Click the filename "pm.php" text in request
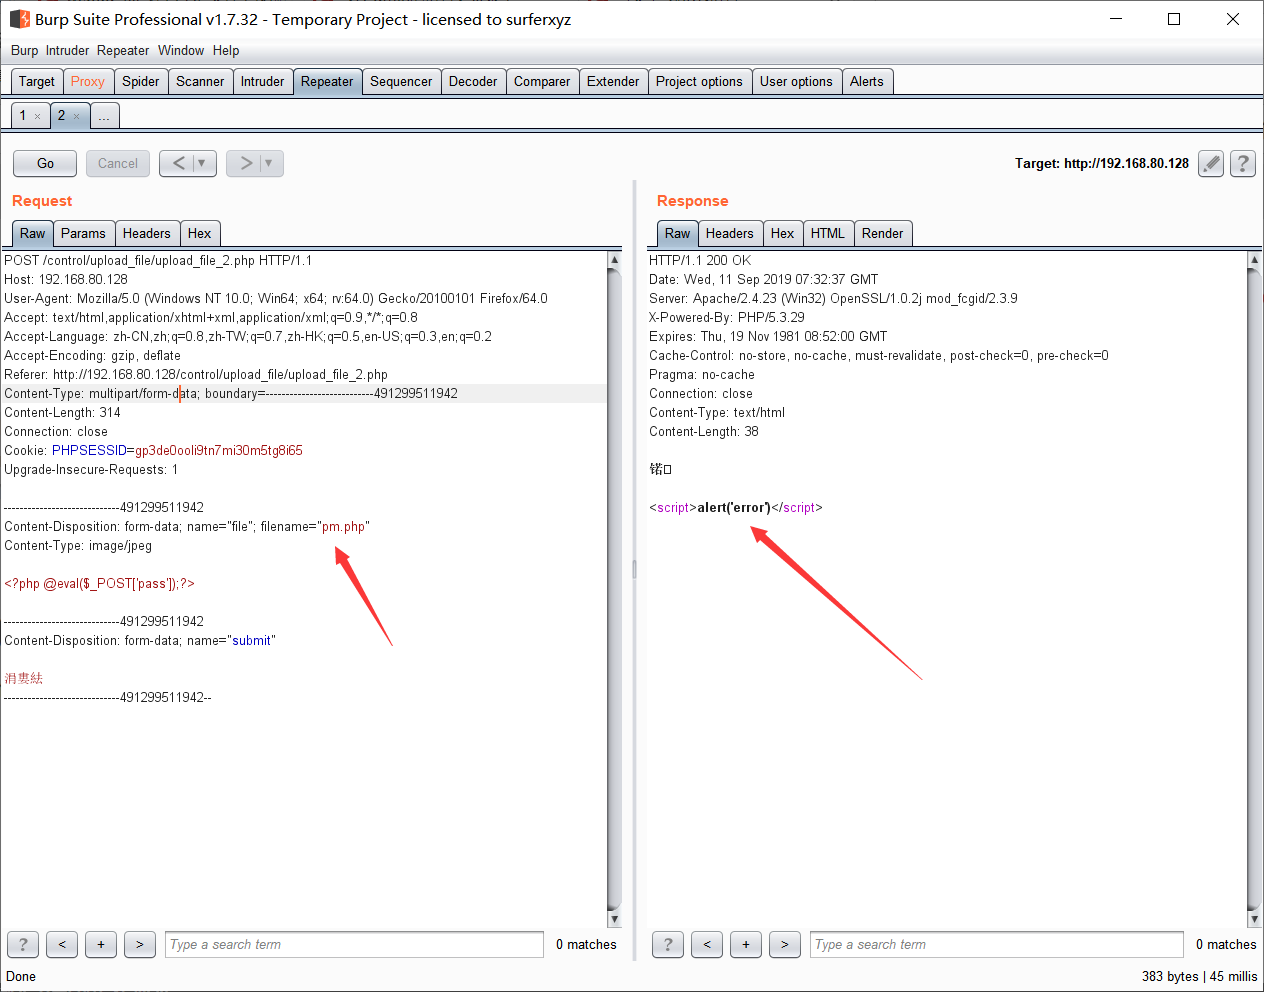The height and width of the screenshot is (992, 1264). tap(344, 527)
